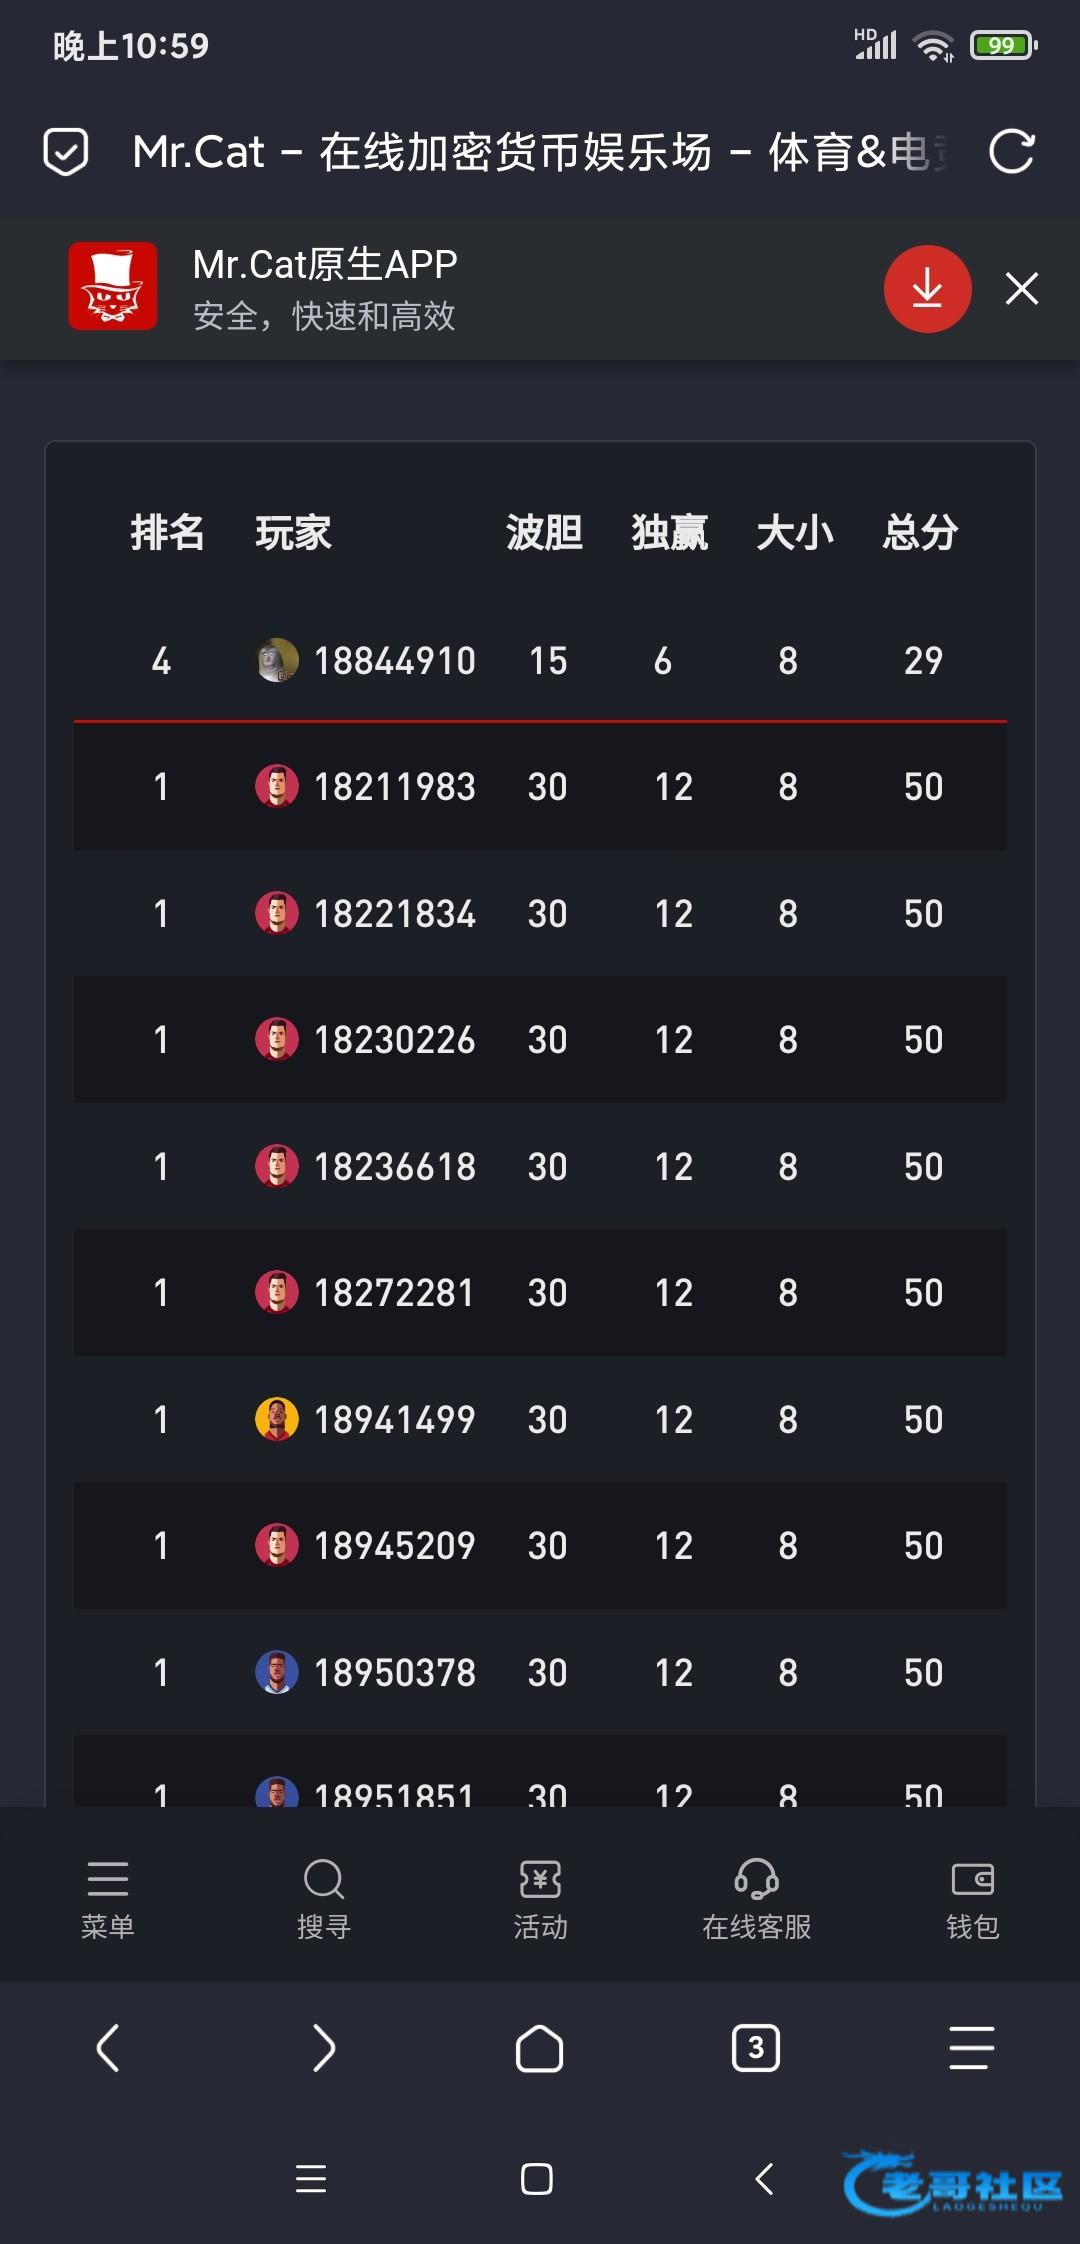Tap the 总分 column header
The height and width of the screenshot is (2244, 1080).
pyautogui.click(x=920, y=532)
